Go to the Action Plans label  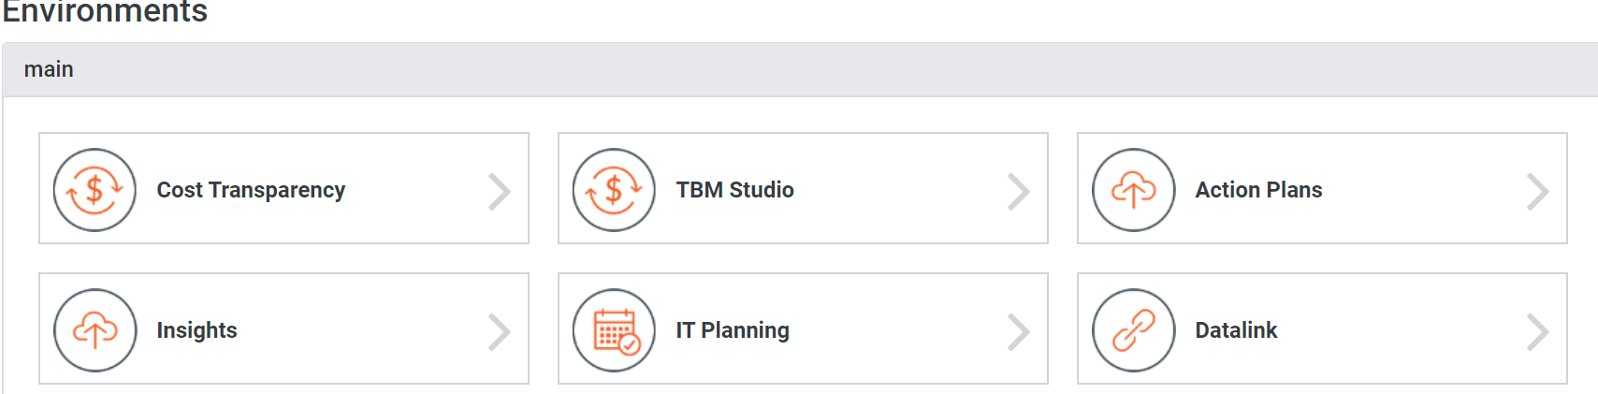tap(1259, 190)
